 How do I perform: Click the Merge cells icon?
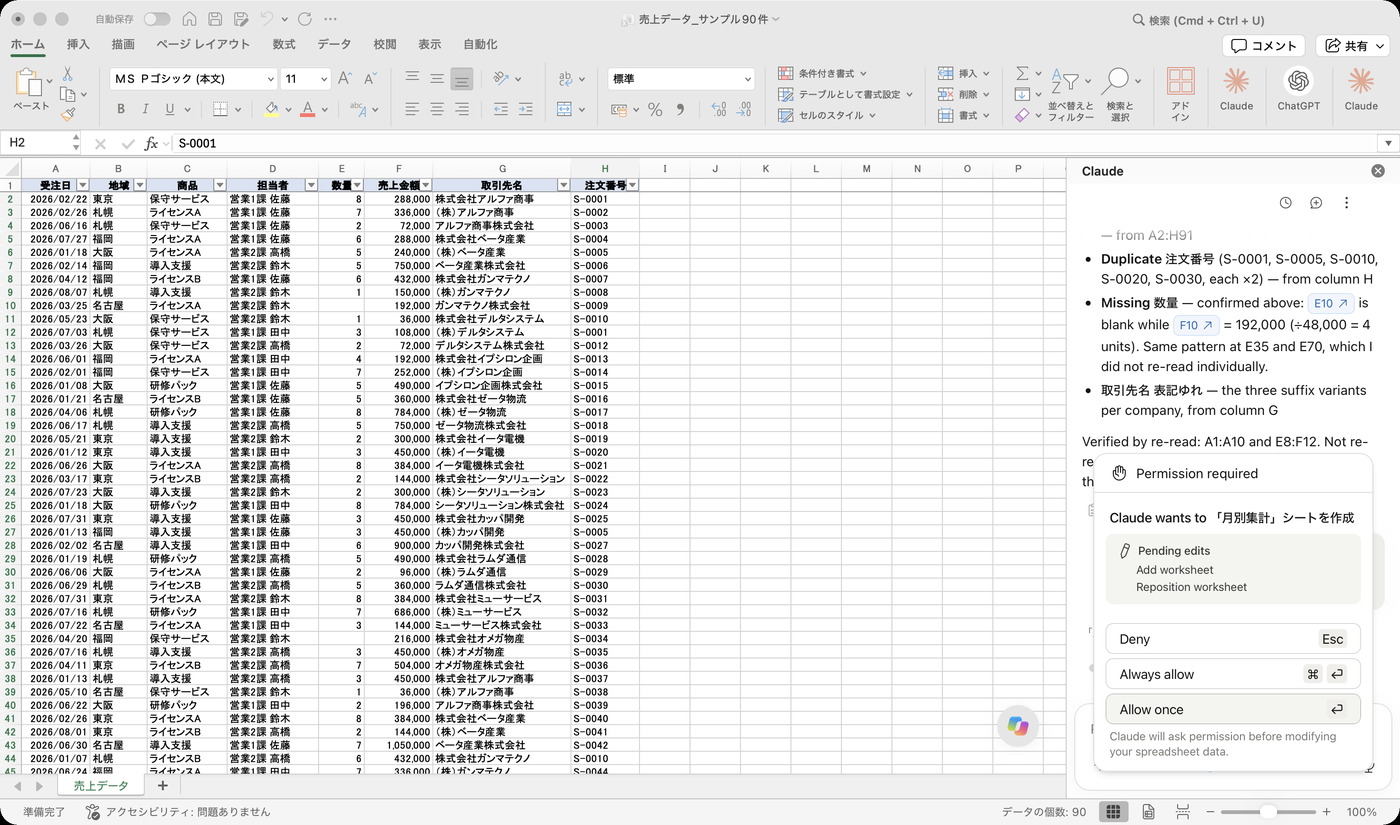[564, 109]
